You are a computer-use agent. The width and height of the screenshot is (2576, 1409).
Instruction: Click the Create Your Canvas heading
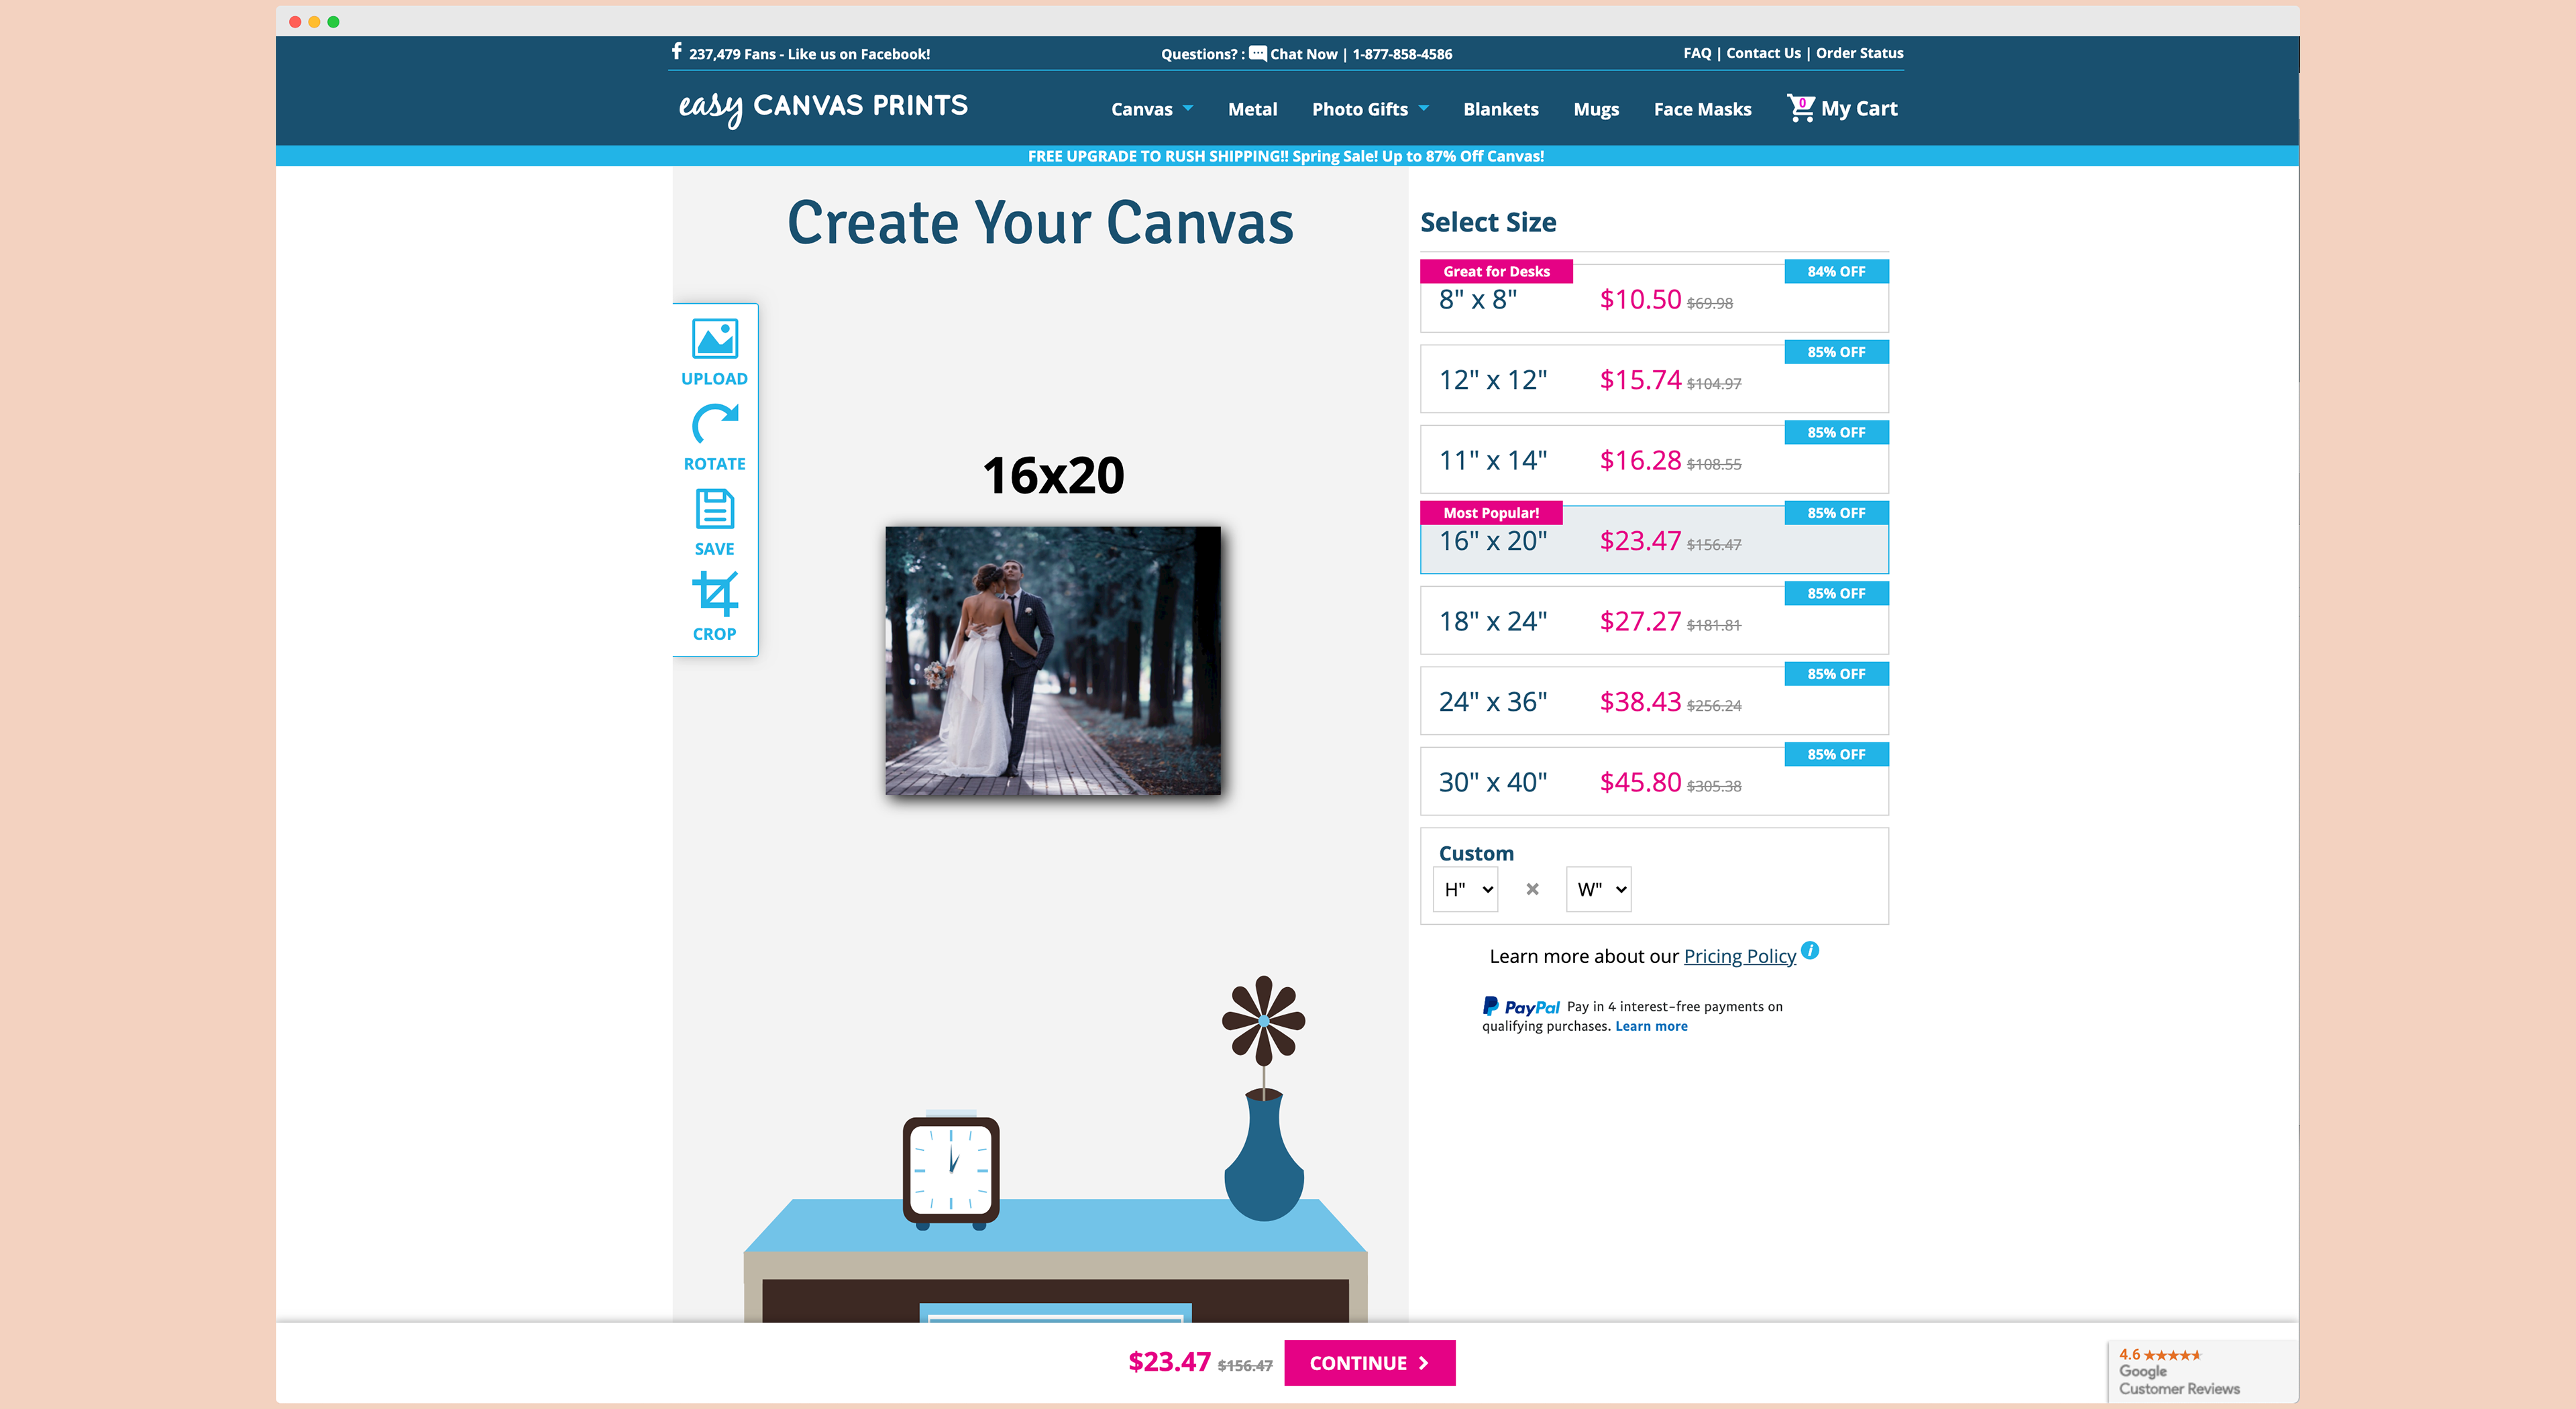click(x=1040, y=223)
